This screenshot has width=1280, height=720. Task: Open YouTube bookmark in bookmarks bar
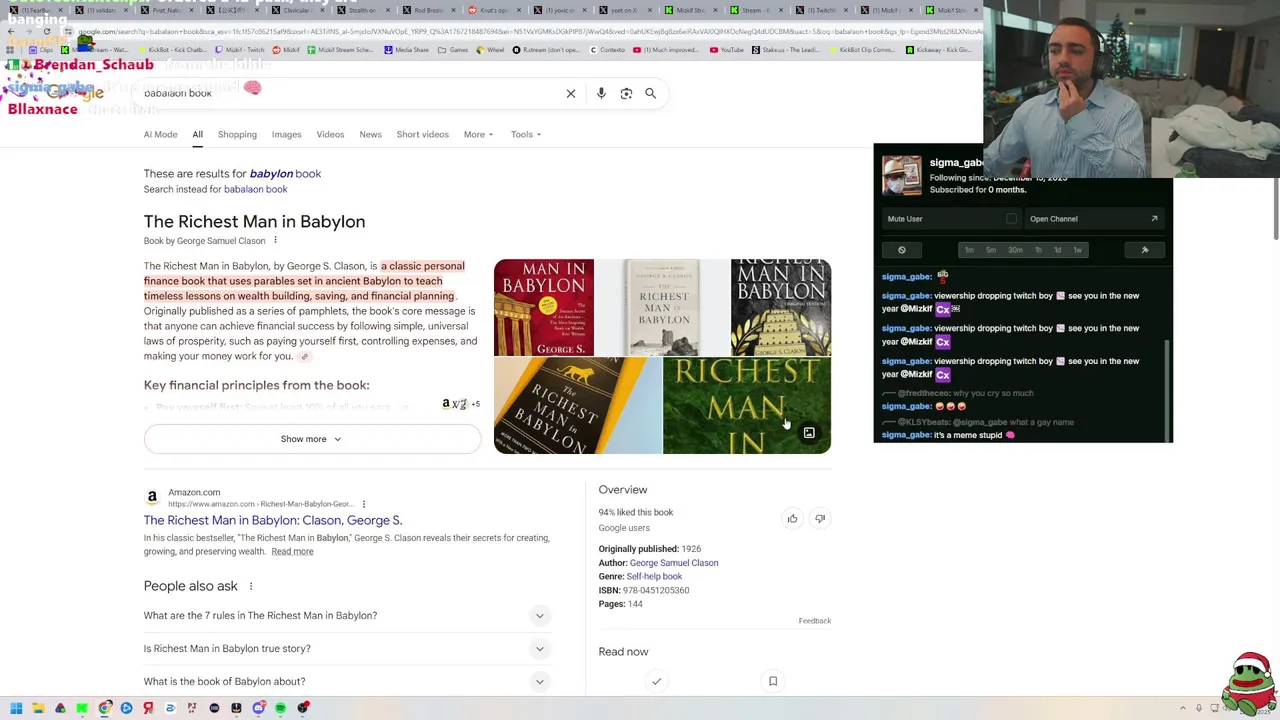(726, 50)
